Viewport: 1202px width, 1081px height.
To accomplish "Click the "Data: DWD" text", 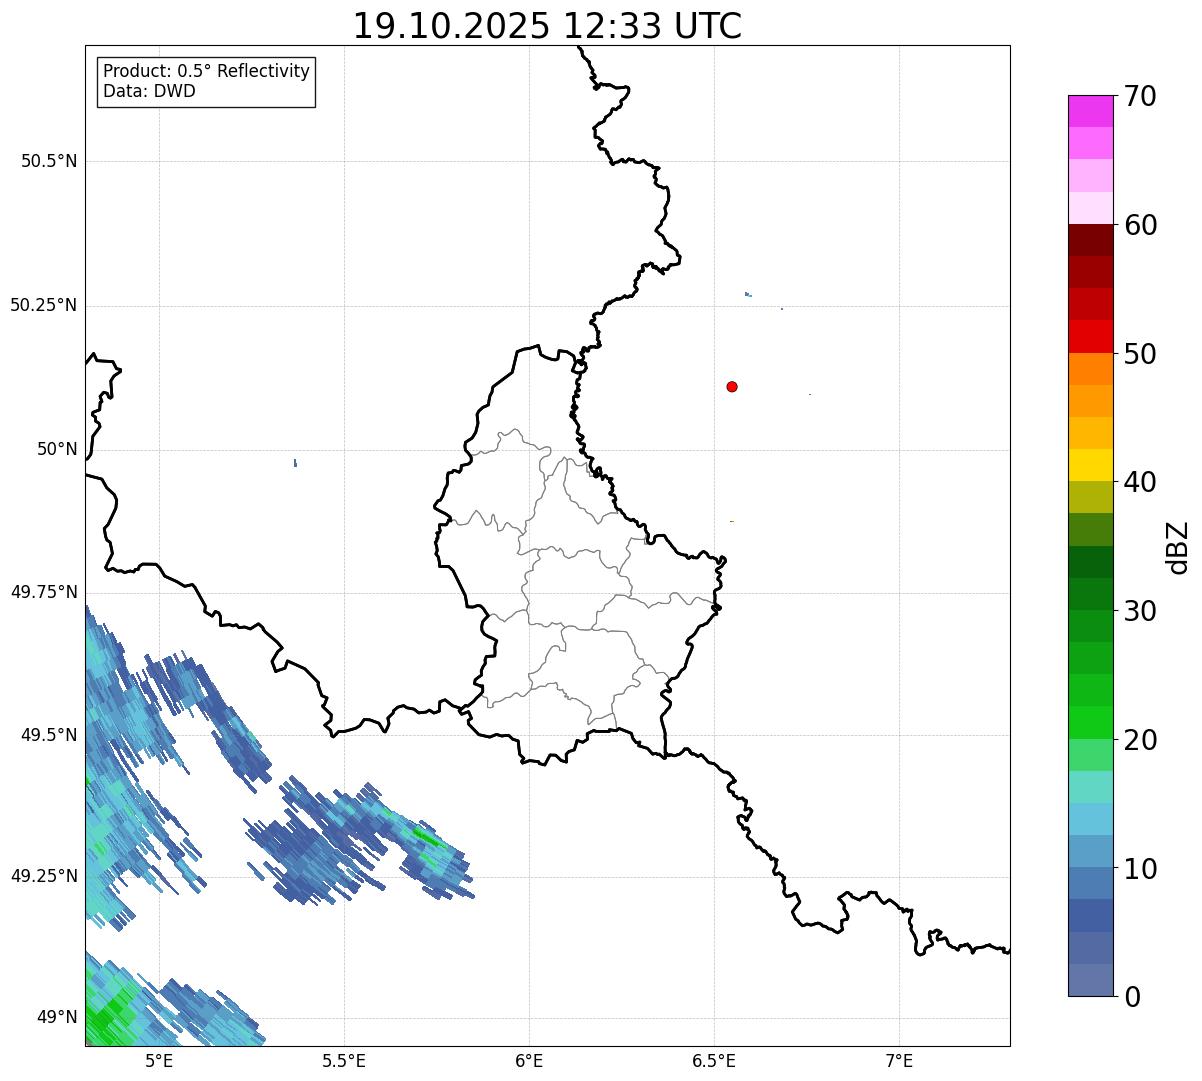I will tap(149, 91).
